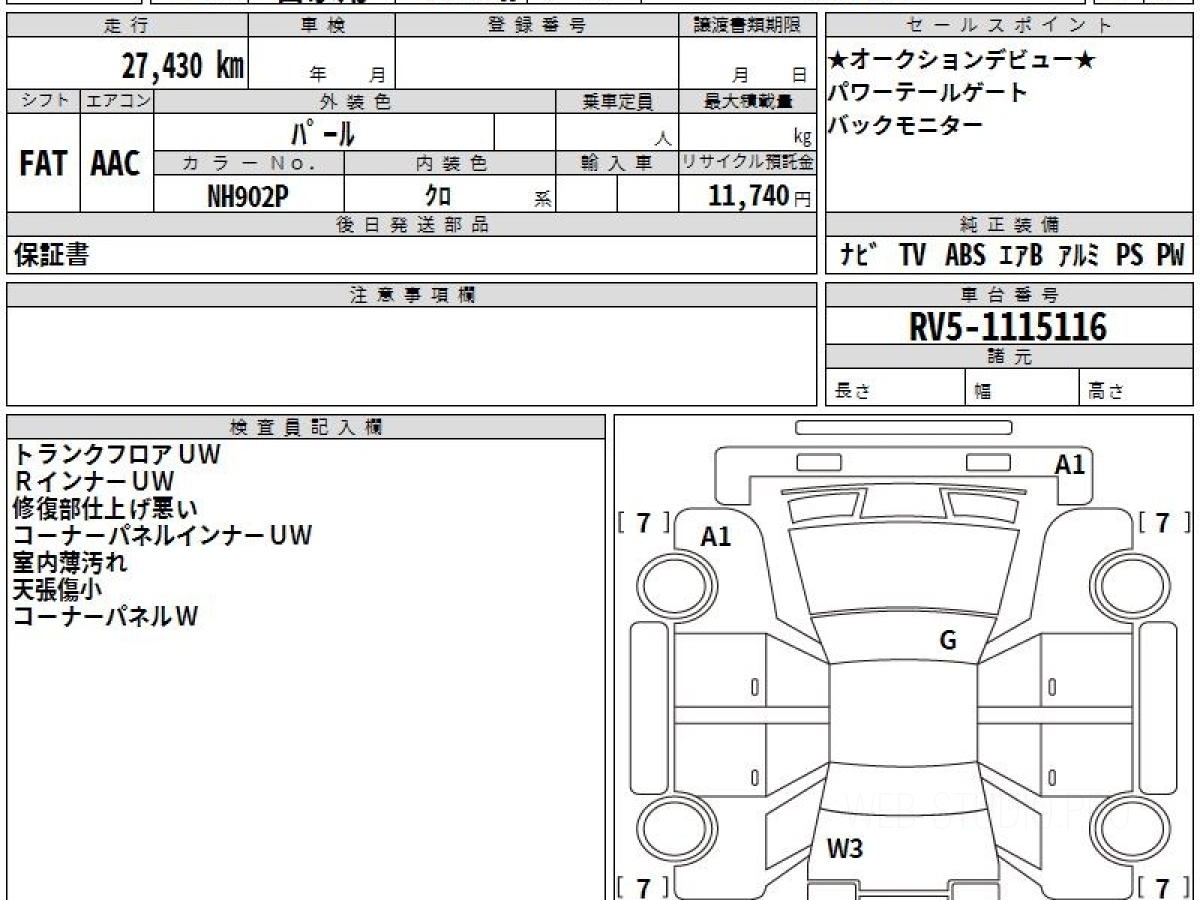1200x900 pixels.
Task: Select the トランクフロアUW note
Action: coord(117,454)
